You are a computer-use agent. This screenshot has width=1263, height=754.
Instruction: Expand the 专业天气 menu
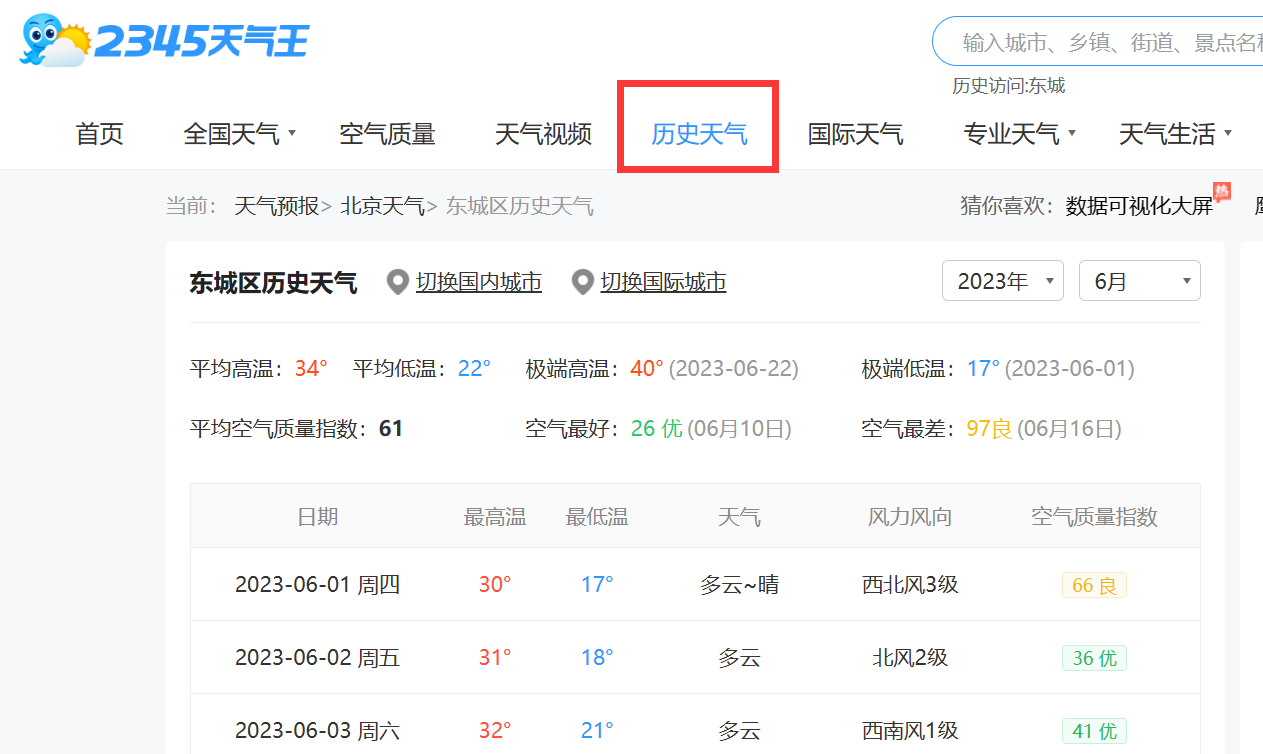[x=1020, y=134]
